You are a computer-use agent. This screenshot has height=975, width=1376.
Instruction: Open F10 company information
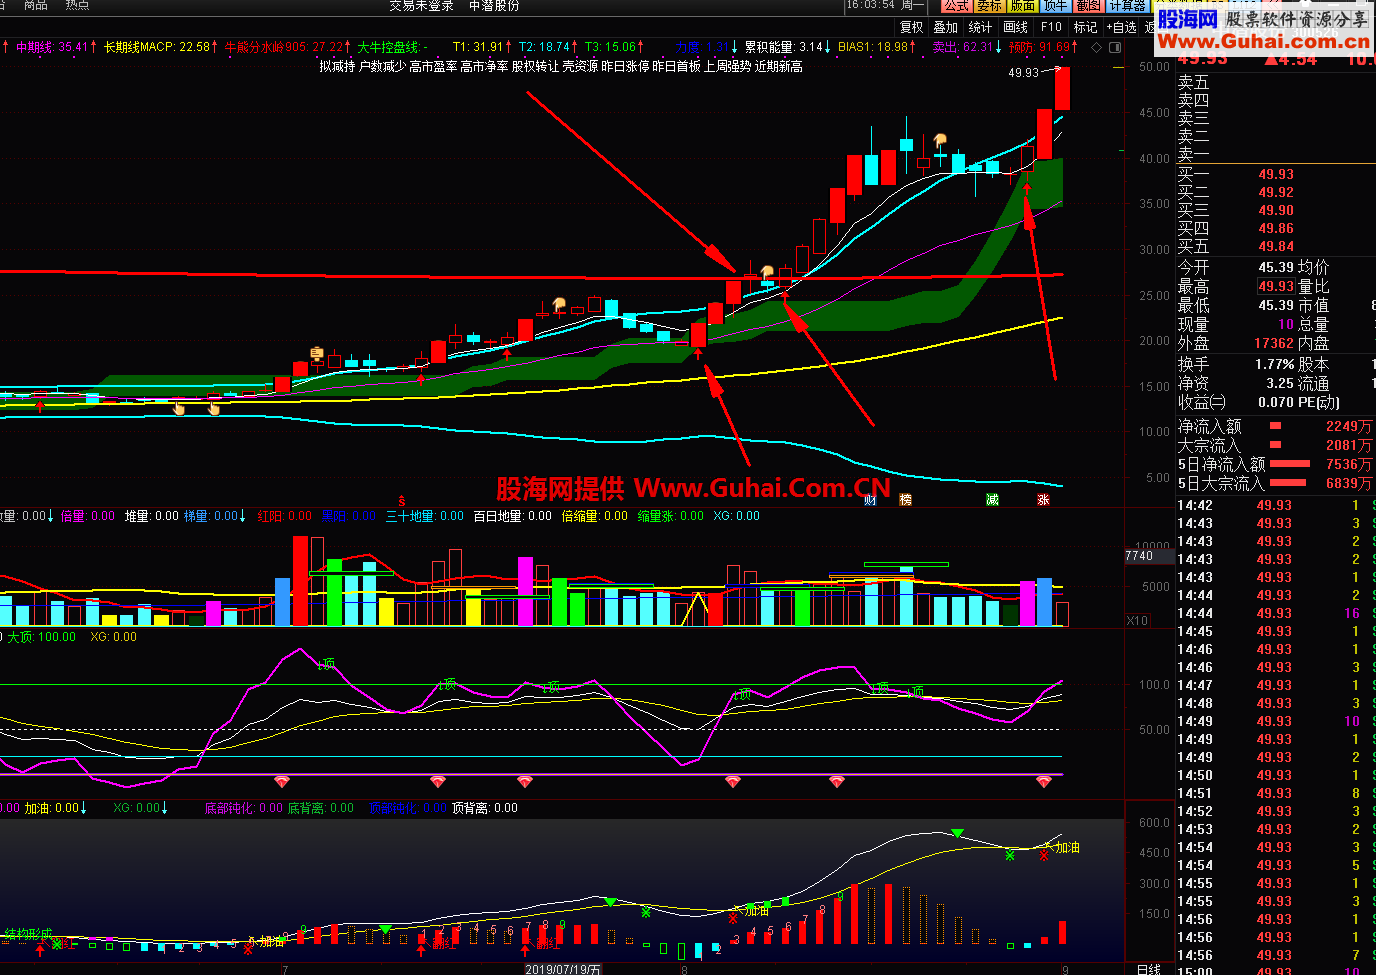coord(1051,27)
